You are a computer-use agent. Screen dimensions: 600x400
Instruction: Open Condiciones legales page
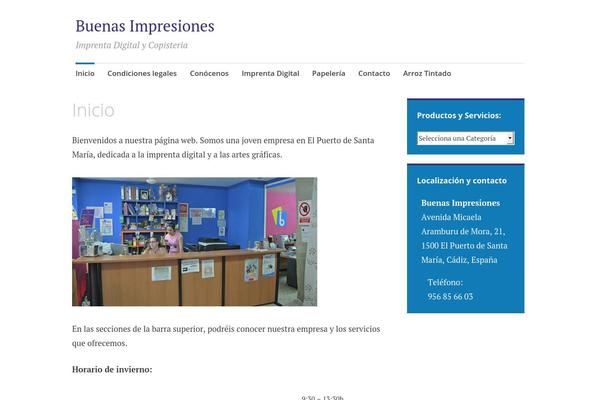pos(142,73)
